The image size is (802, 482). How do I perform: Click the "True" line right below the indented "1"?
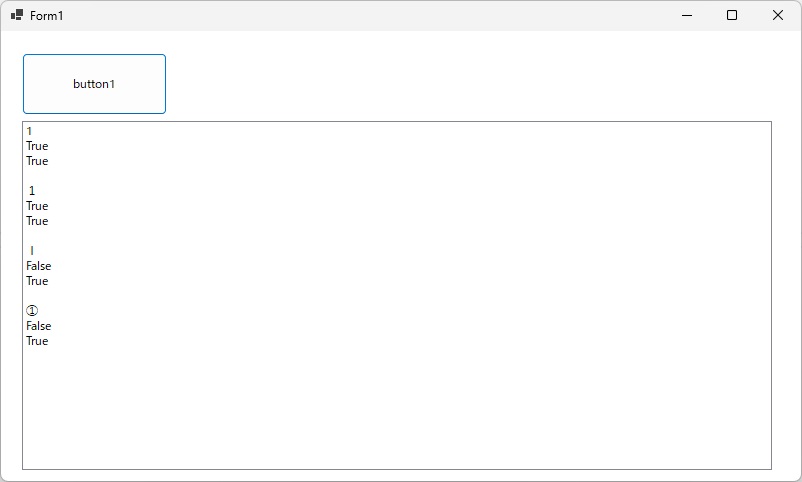pyautogui.click(x=37, y=206)
